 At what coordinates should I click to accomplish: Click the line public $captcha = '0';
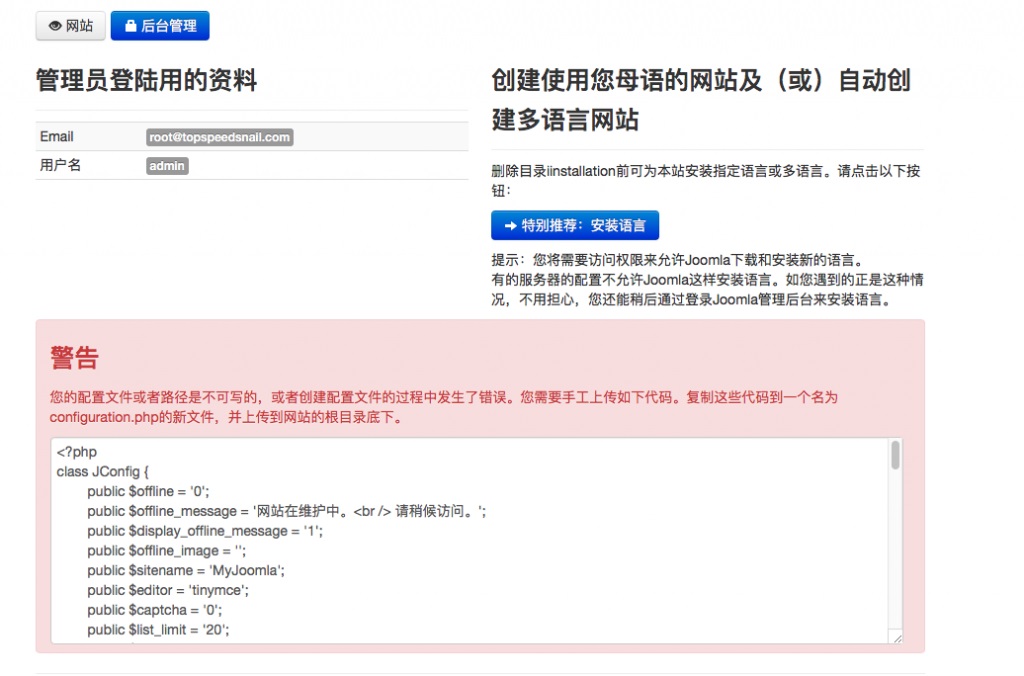[155, 610]
